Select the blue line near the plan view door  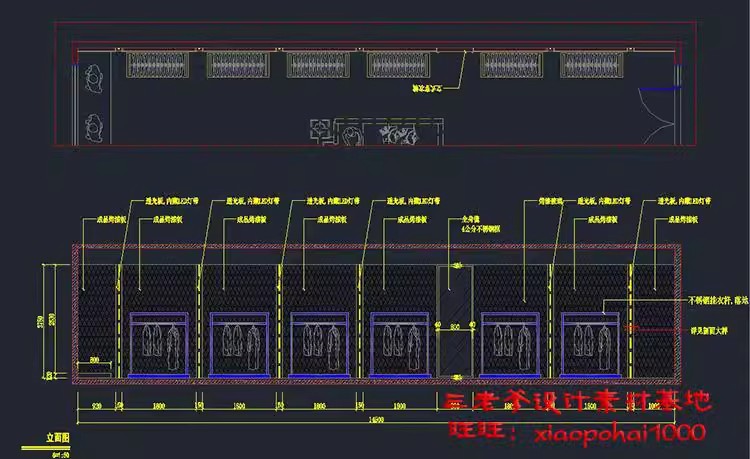coord(660,88)
